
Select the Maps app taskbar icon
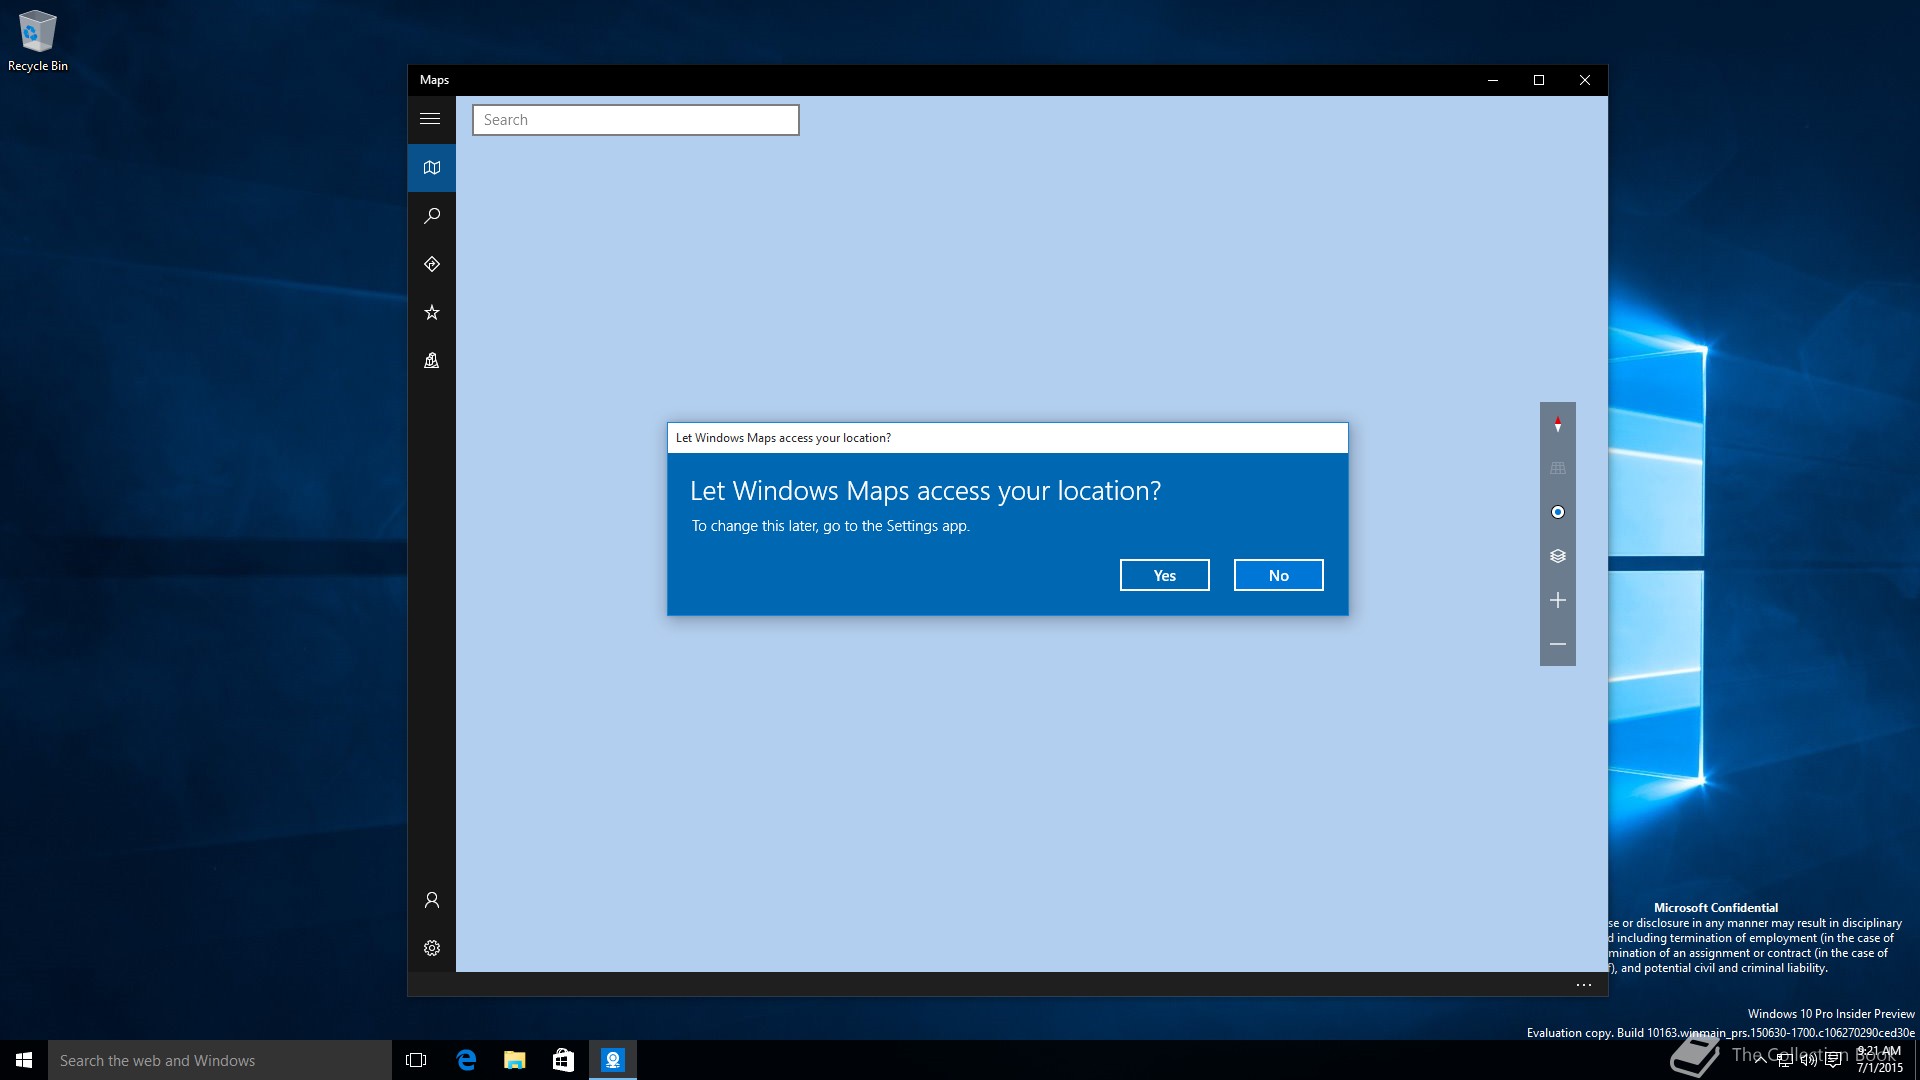click(612, 1060)
